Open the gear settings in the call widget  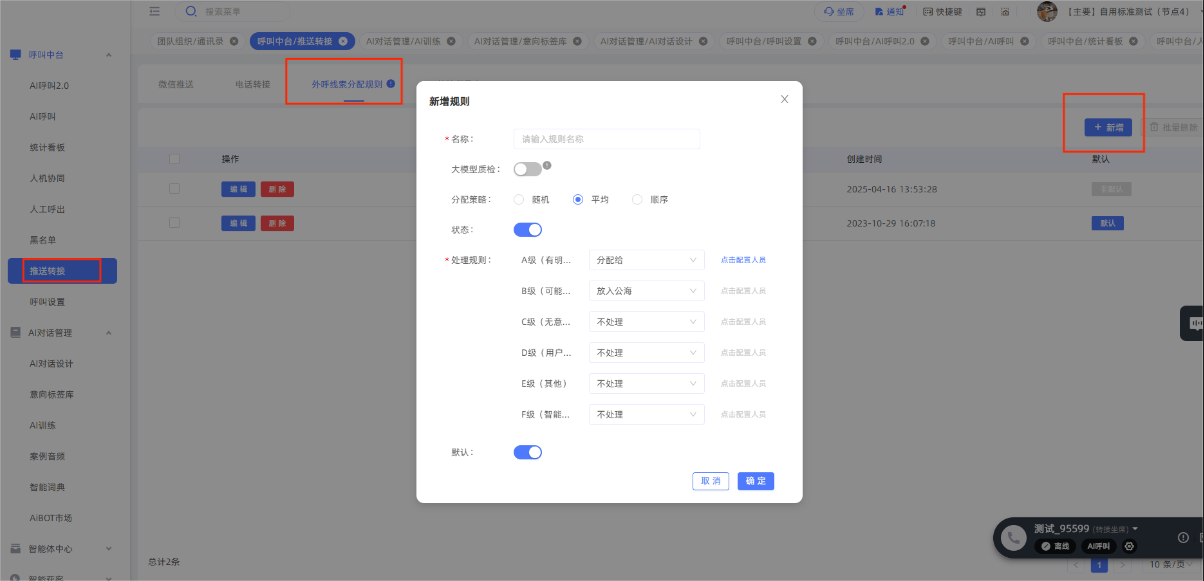click(x=1130, y=547)
